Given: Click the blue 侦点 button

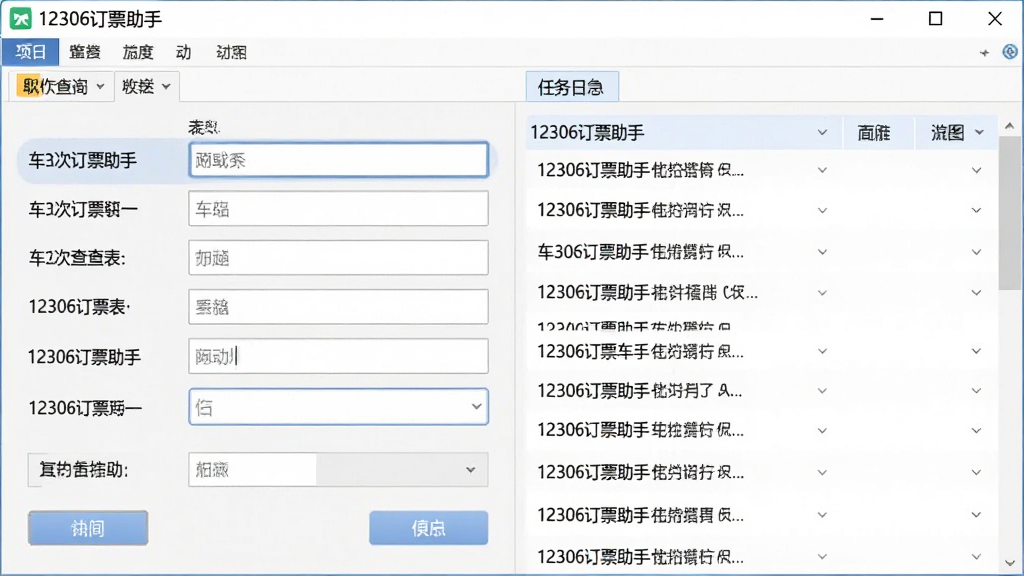Looking at the screenshot, I should pos(428,528).
